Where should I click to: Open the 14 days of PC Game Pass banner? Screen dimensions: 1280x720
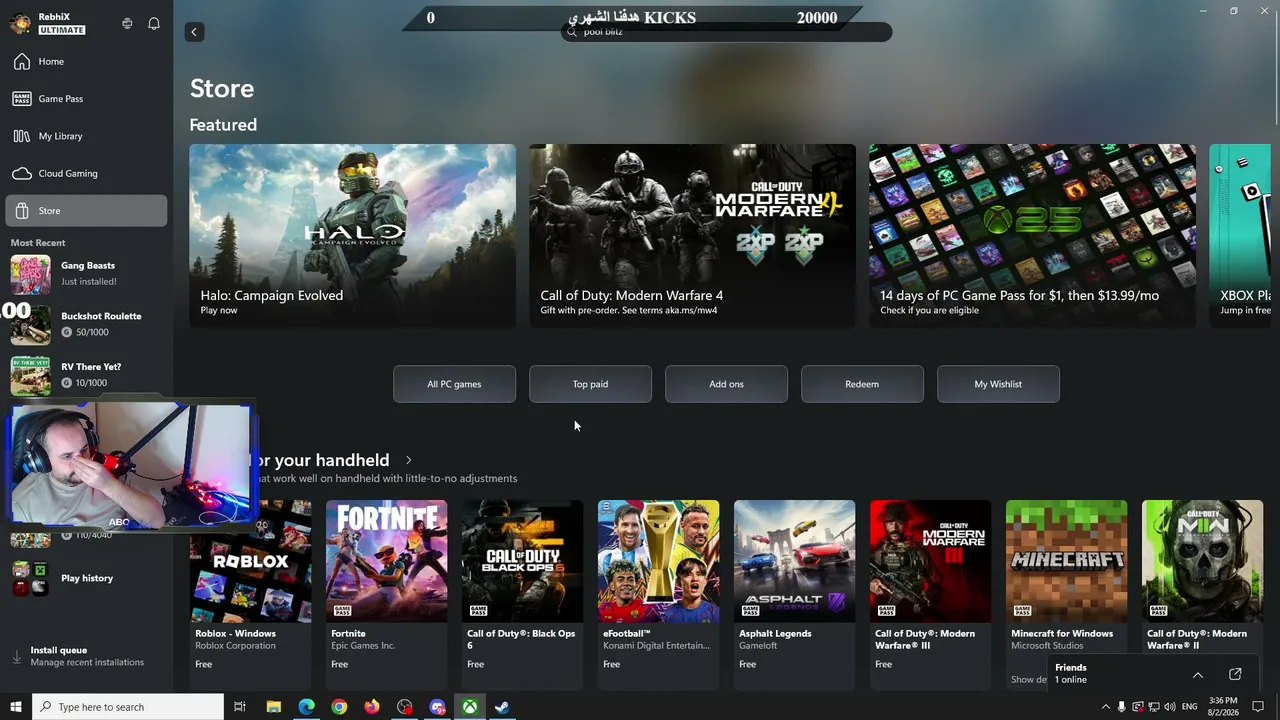(x=1032, y=235)
